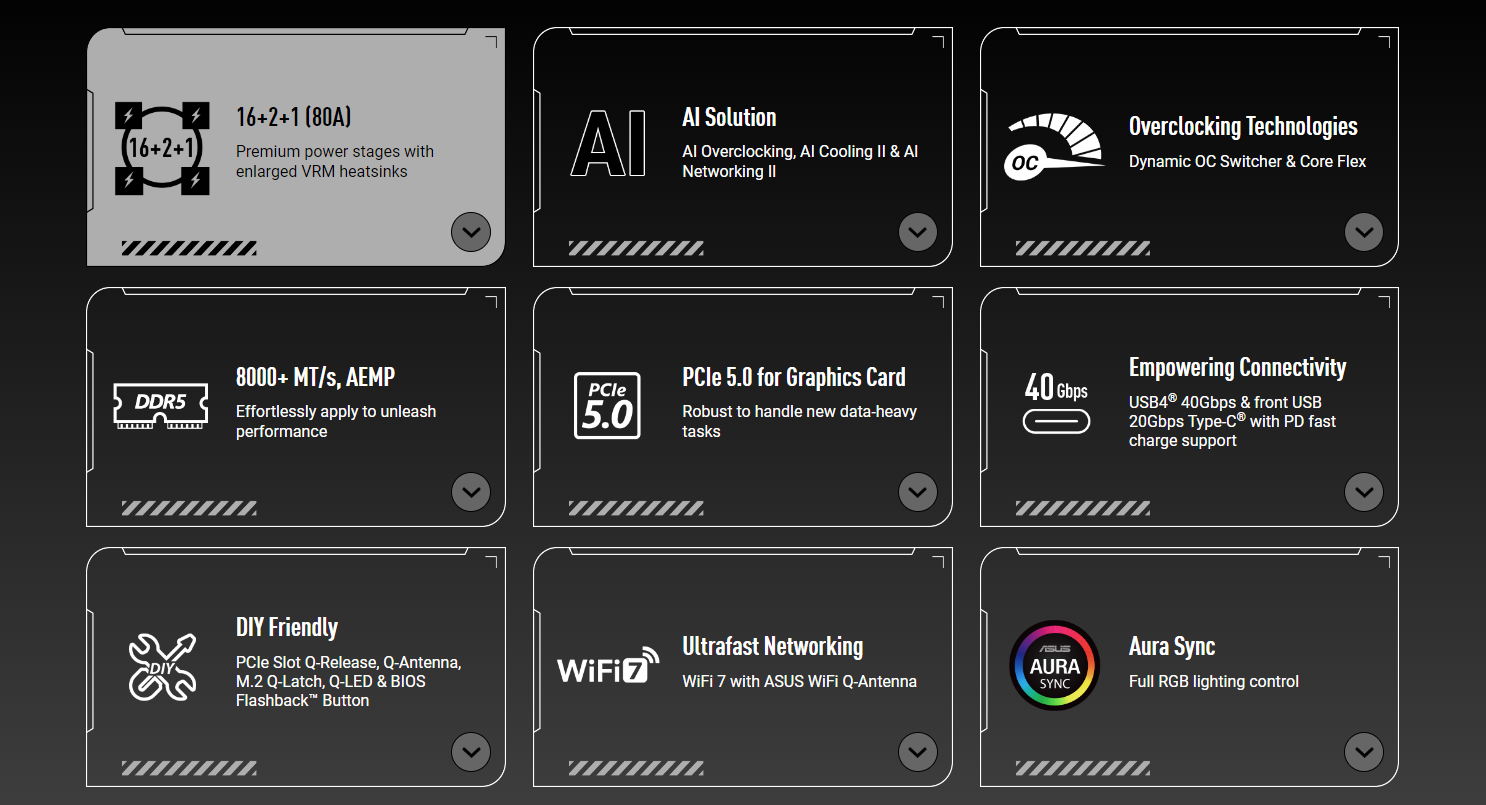Click the 40 Gbps USB-C icon
The image size is (1486, 805).
click(x=1056, y=402)
